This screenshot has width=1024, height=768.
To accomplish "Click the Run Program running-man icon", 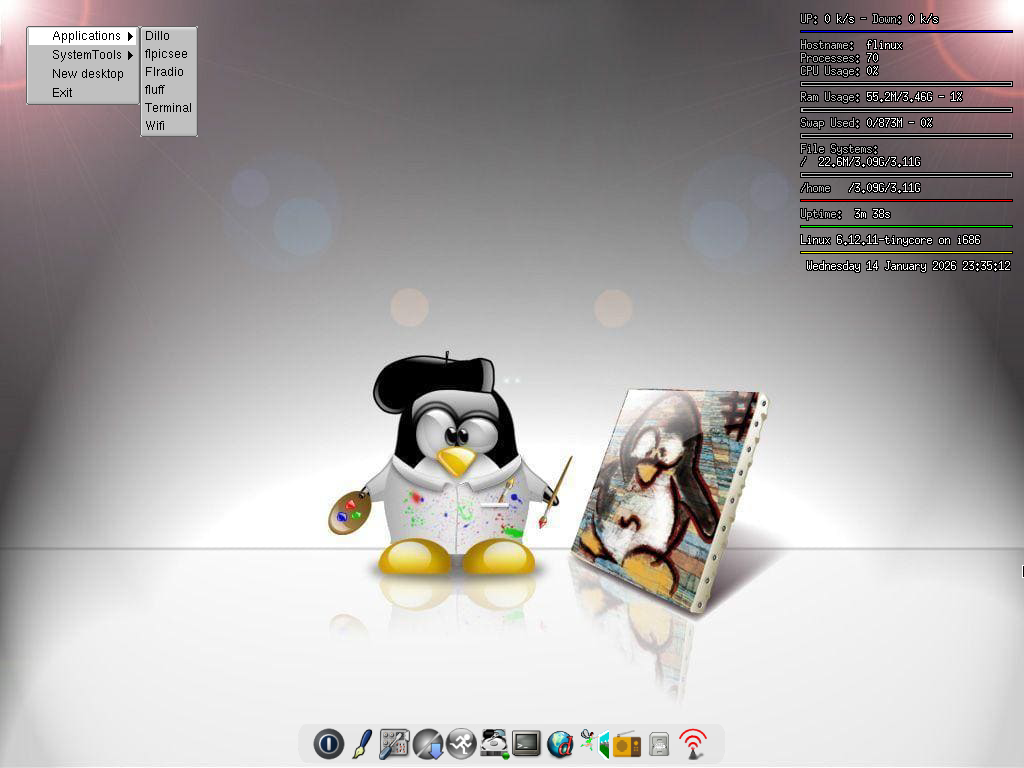I will tap(461, 744).
